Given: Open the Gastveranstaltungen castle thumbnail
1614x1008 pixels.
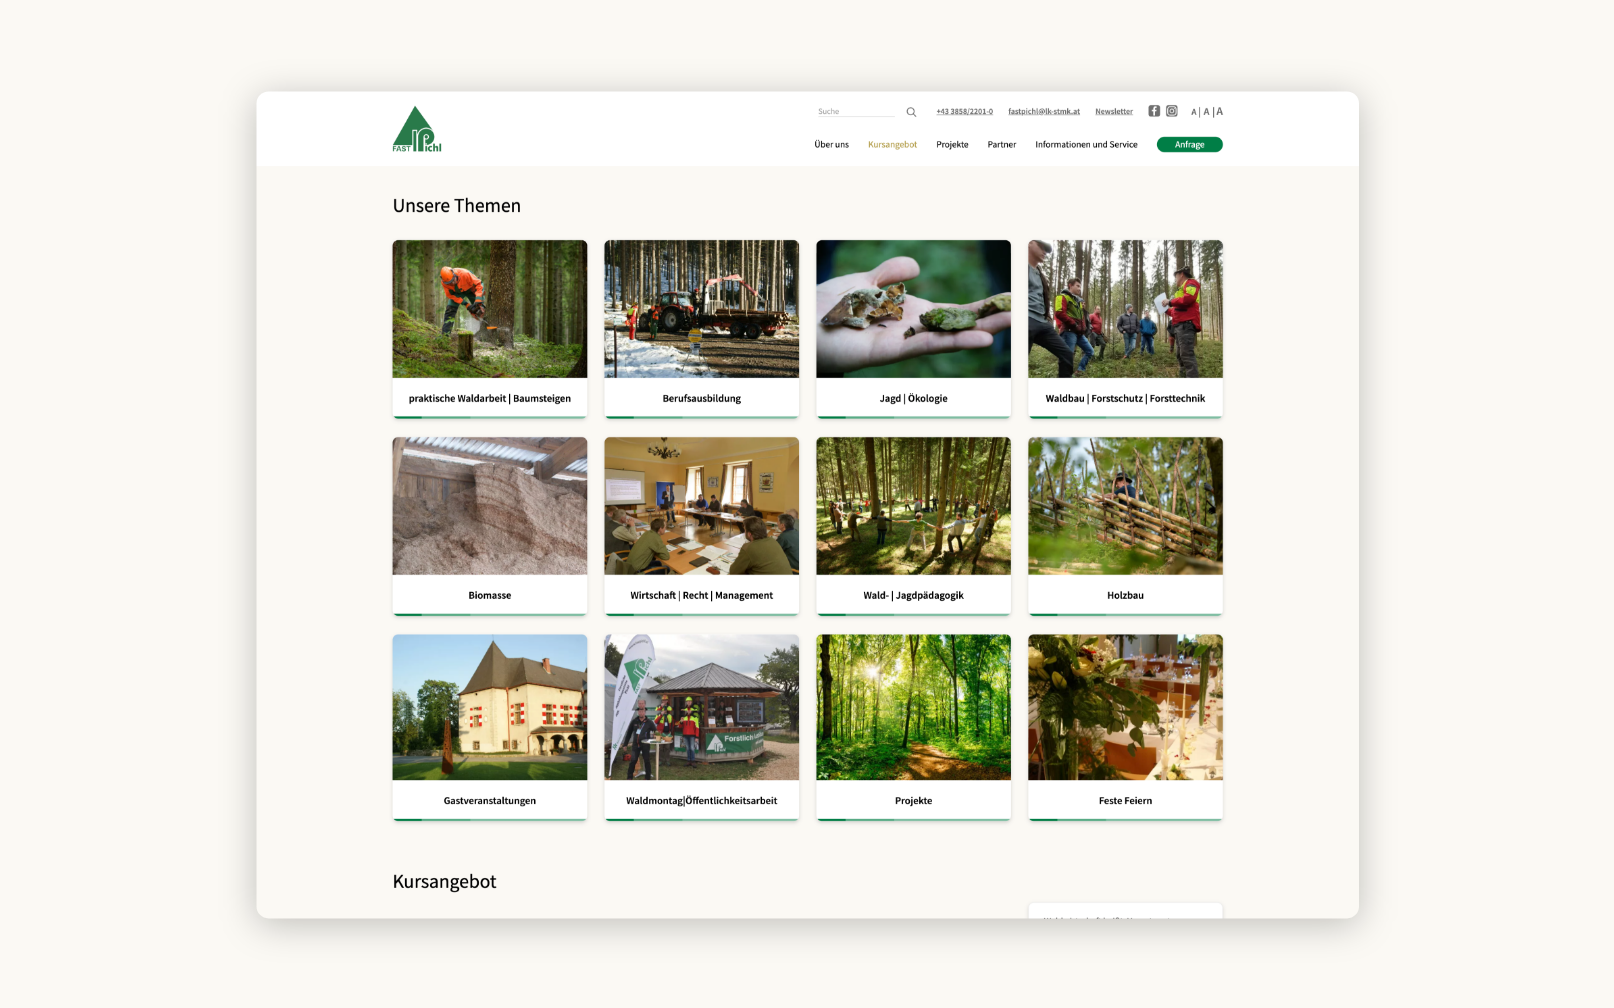Looking at the screenshot, I should 489,707.
